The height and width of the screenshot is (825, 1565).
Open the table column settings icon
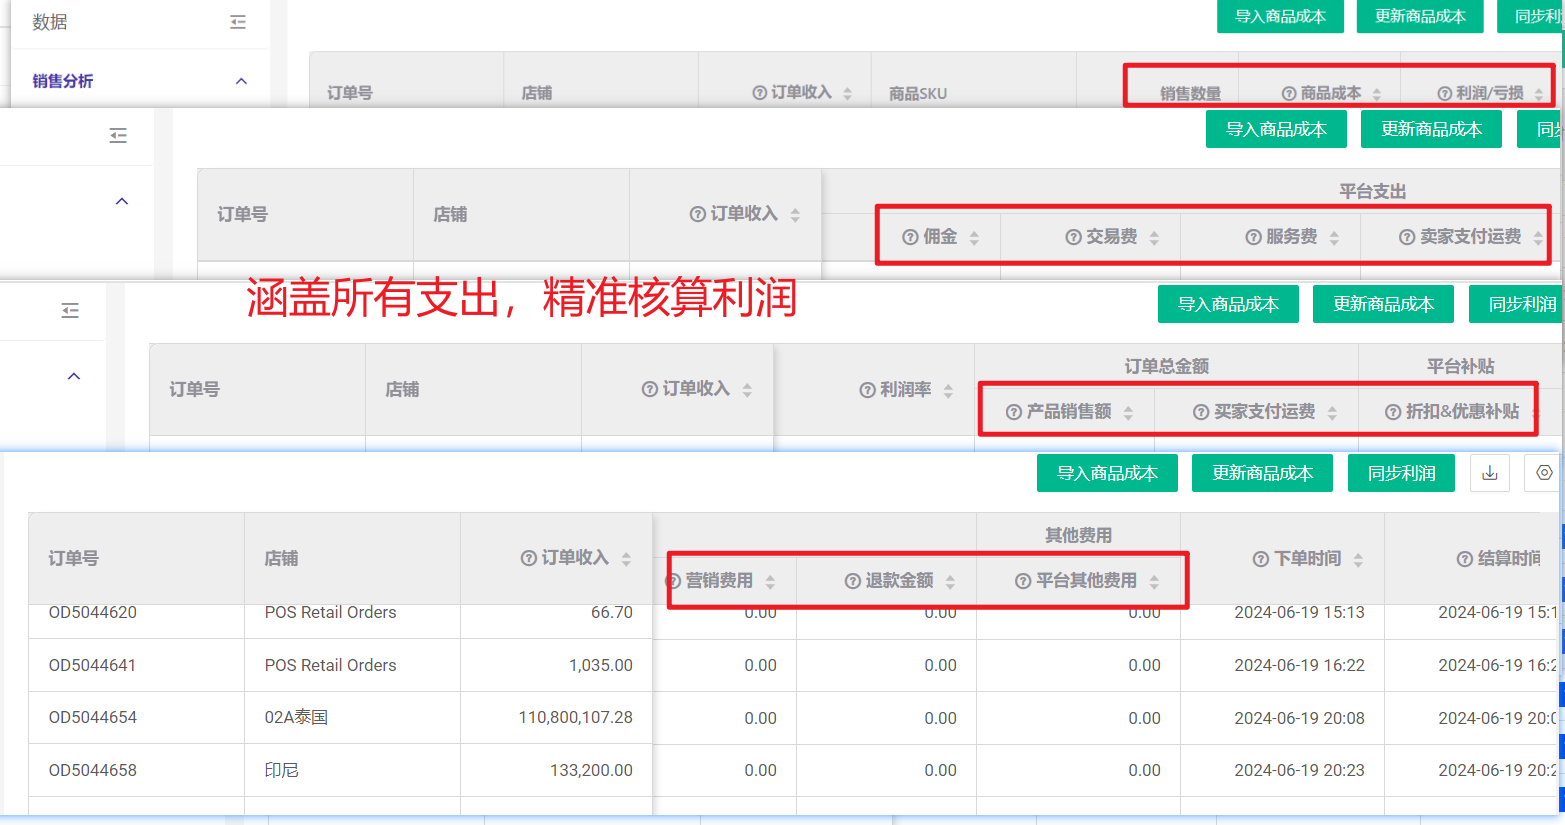[1543, 473]
